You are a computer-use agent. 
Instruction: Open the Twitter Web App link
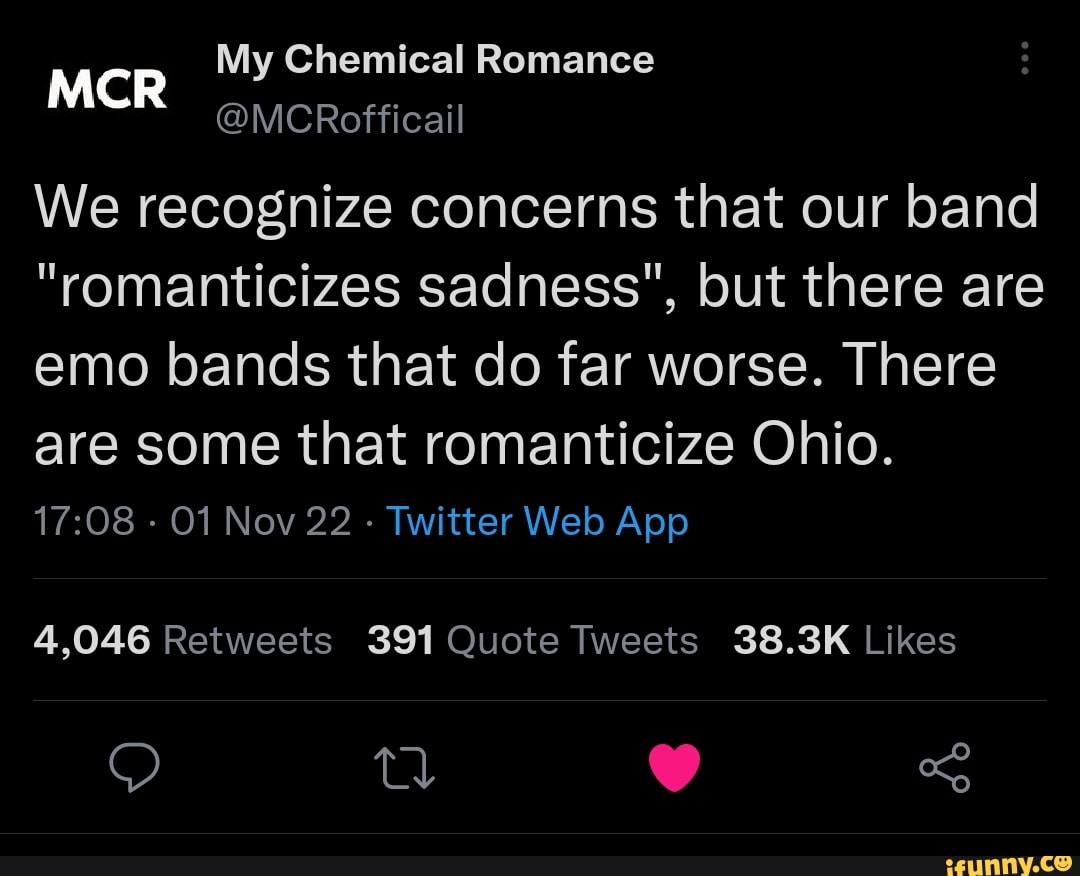tap(536, 521)
